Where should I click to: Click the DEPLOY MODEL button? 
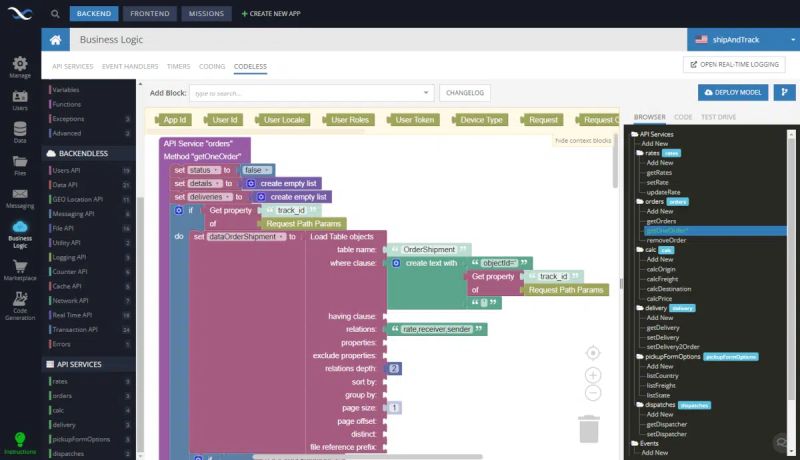click(x=733, y=92)
